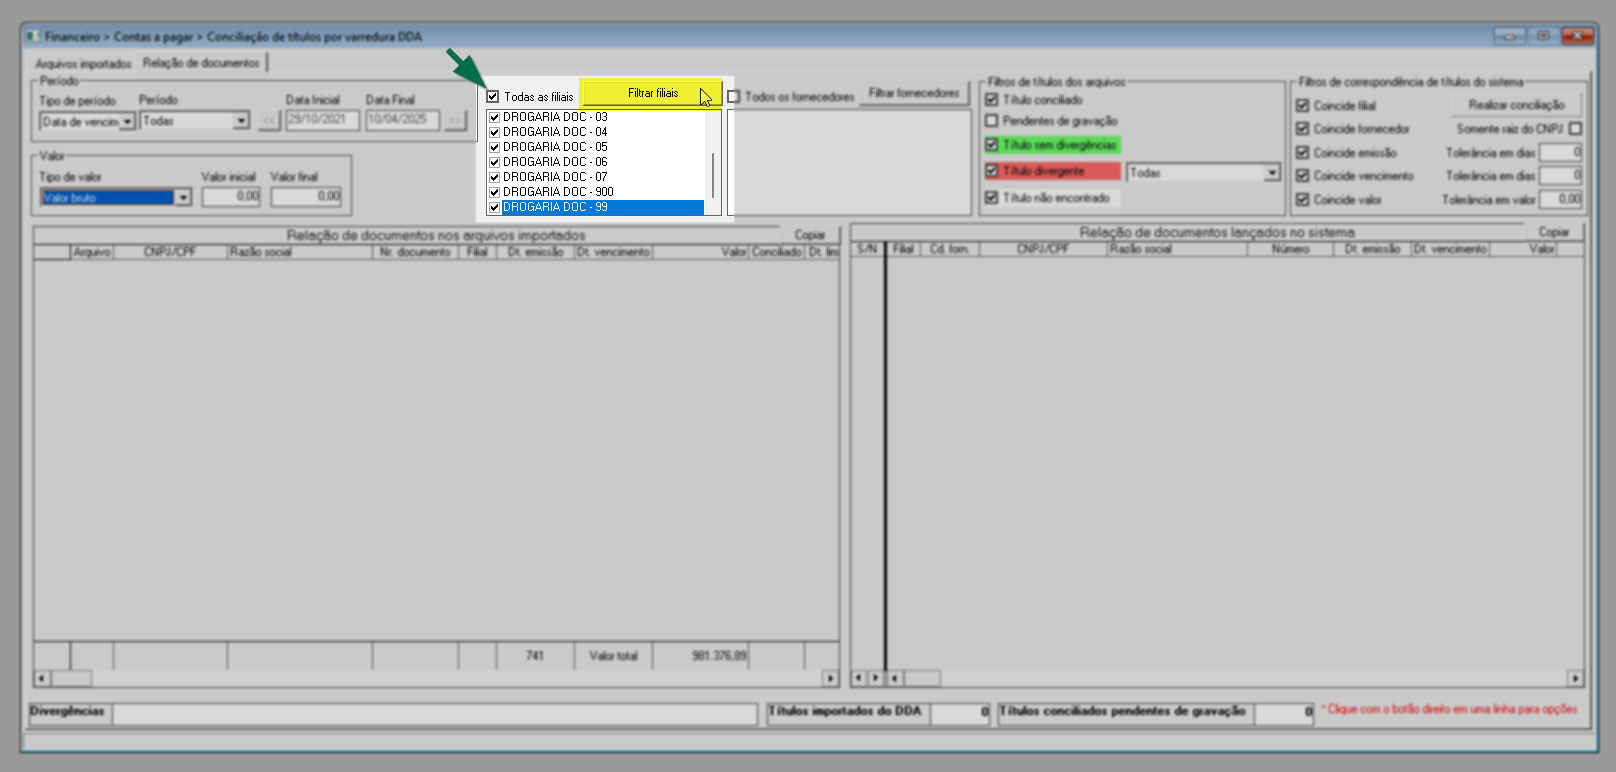The image size is (1616, 772).
Task: Toggle Coincide fornecedor checkbox
Action: (1303, 129)
